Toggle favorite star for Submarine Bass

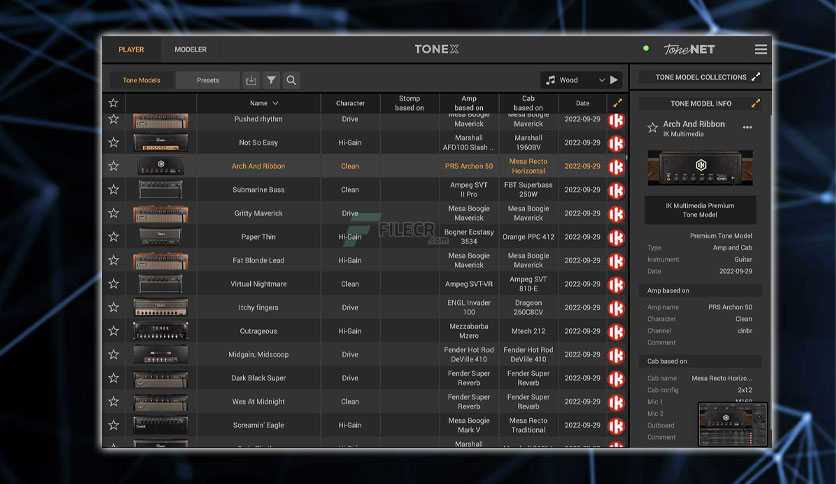pos(113,189)
